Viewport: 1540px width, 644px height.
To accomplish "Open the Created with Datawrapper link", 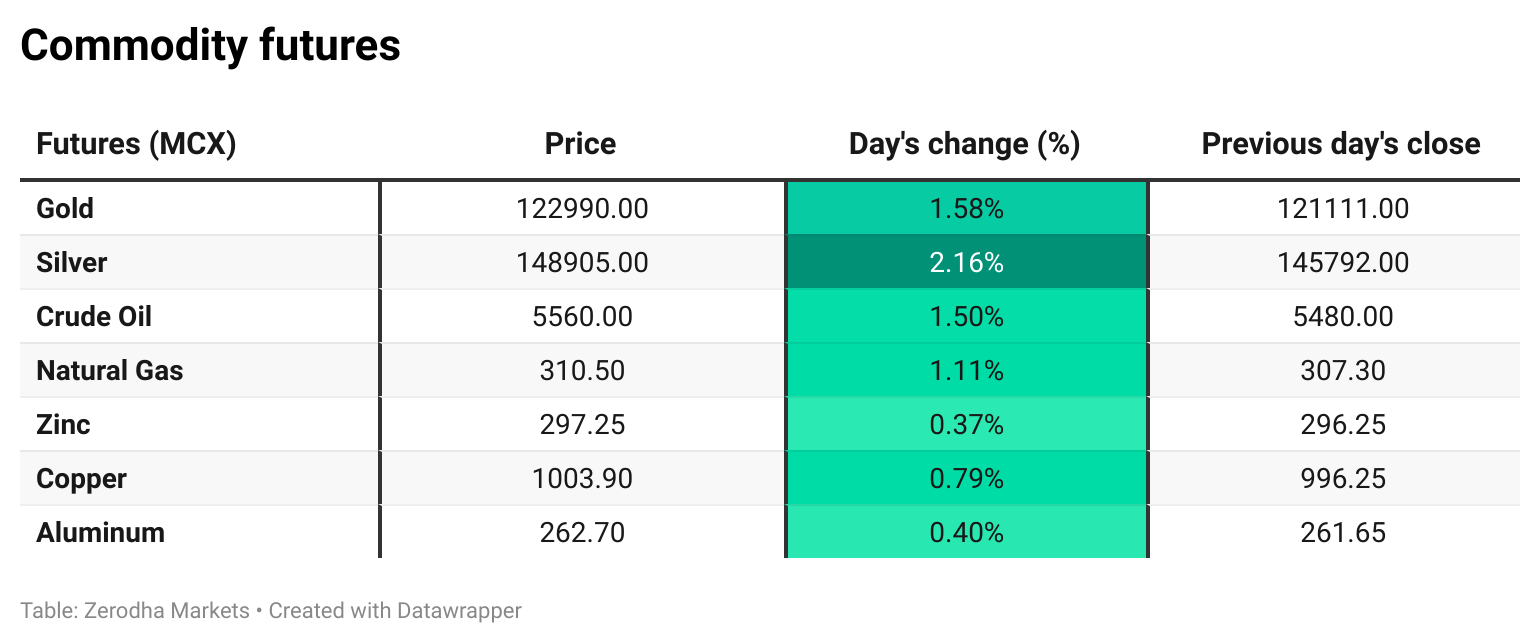I will click(395, 610).
